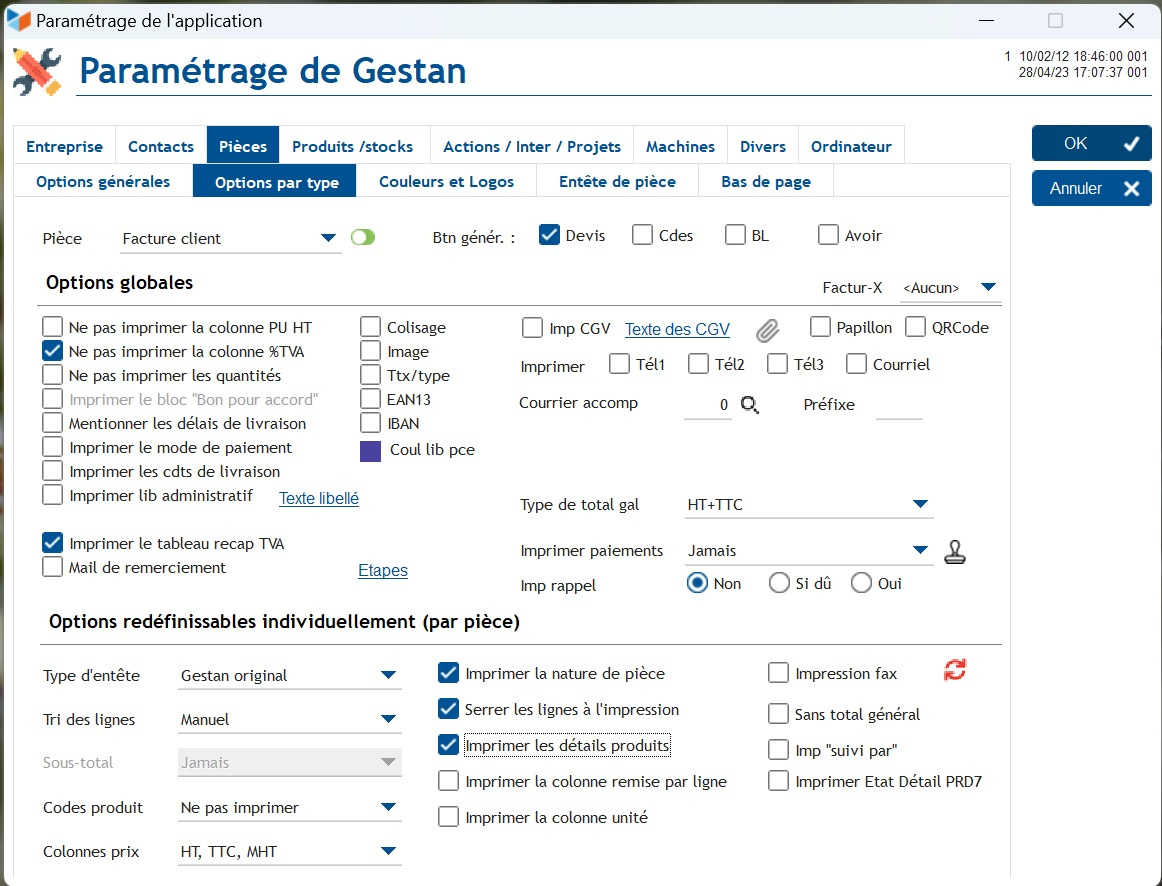Click the purple Coul lib pce swatch
Screen dimensions: 1162x886
click(x=371, y=451)
